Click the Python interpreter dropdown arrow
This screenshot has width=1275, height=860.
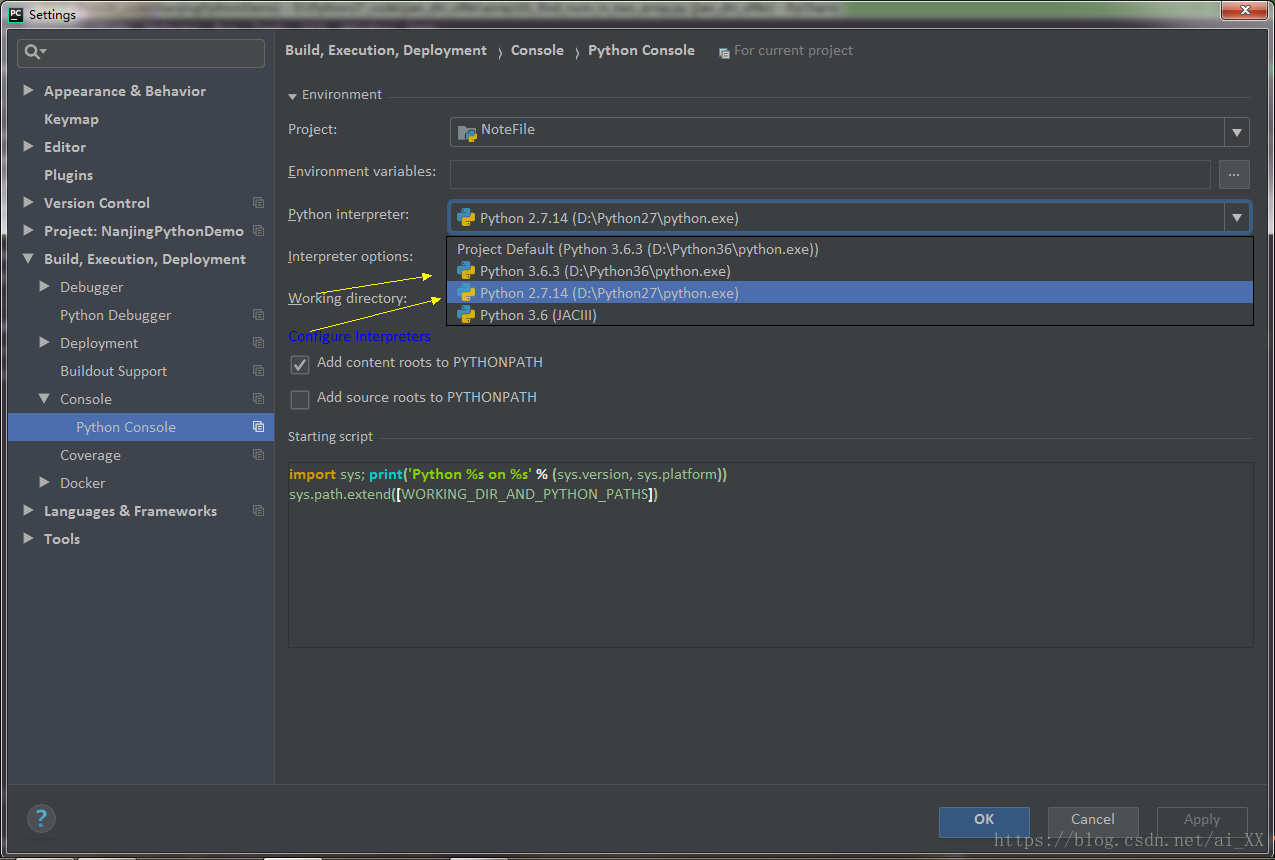click(x=1237, y=217)
